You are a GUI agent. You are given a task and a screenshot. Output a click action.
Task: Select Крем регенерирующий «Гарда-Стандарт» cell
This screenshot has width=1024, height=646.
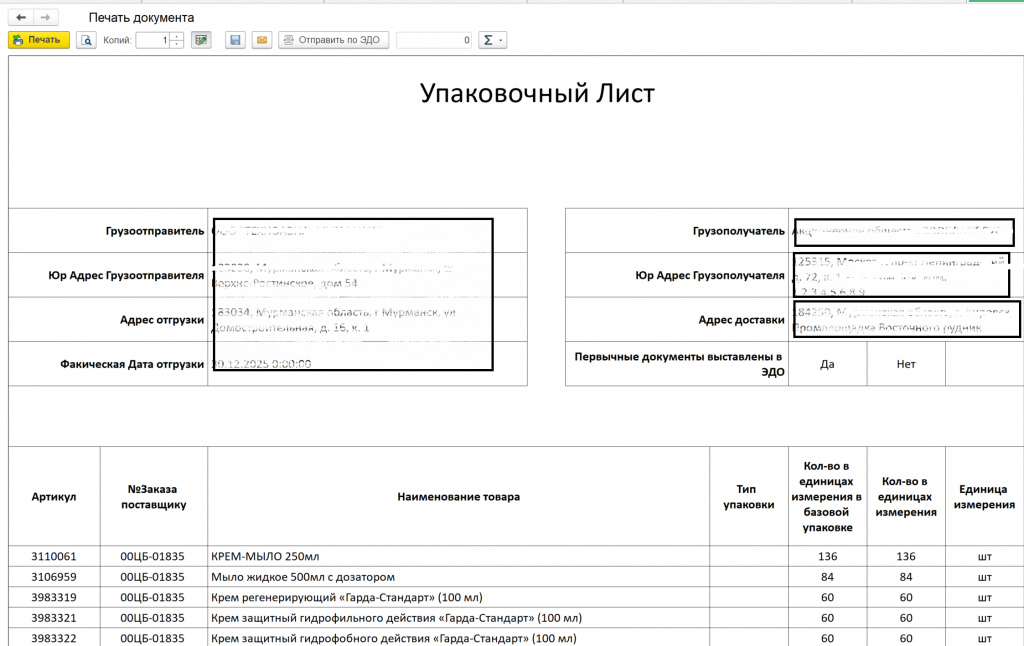[458, 597]
